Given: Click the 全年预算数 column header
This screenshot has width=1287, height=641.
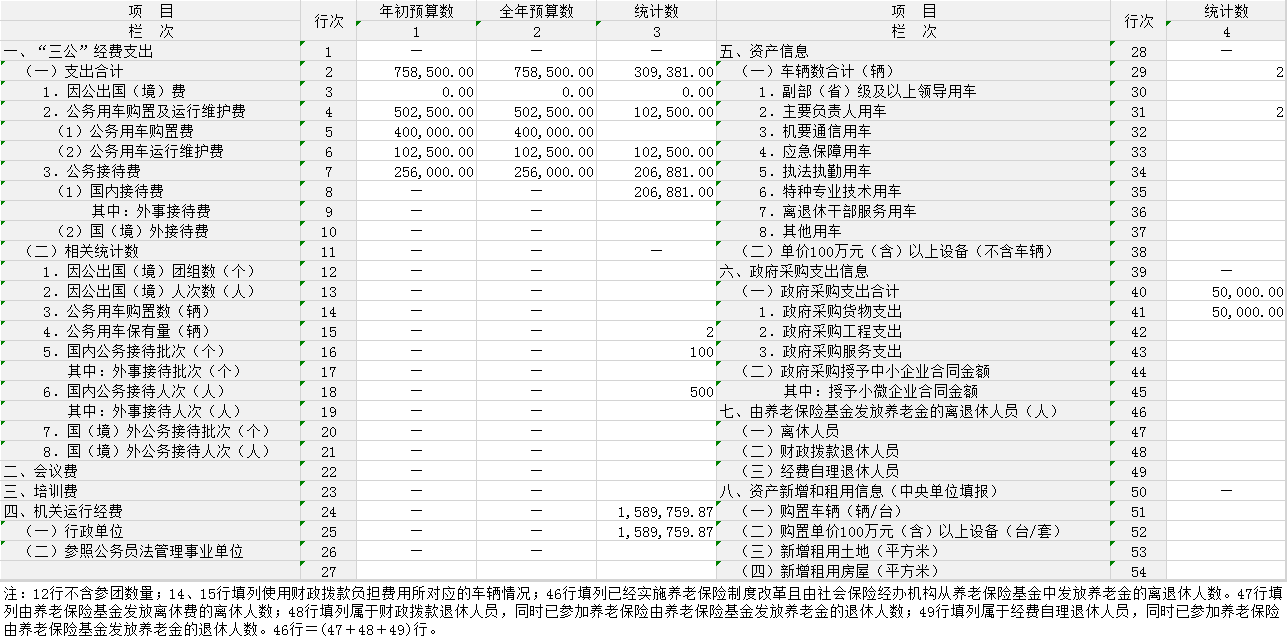Looking at the screenshot, I should coord(536,11).
